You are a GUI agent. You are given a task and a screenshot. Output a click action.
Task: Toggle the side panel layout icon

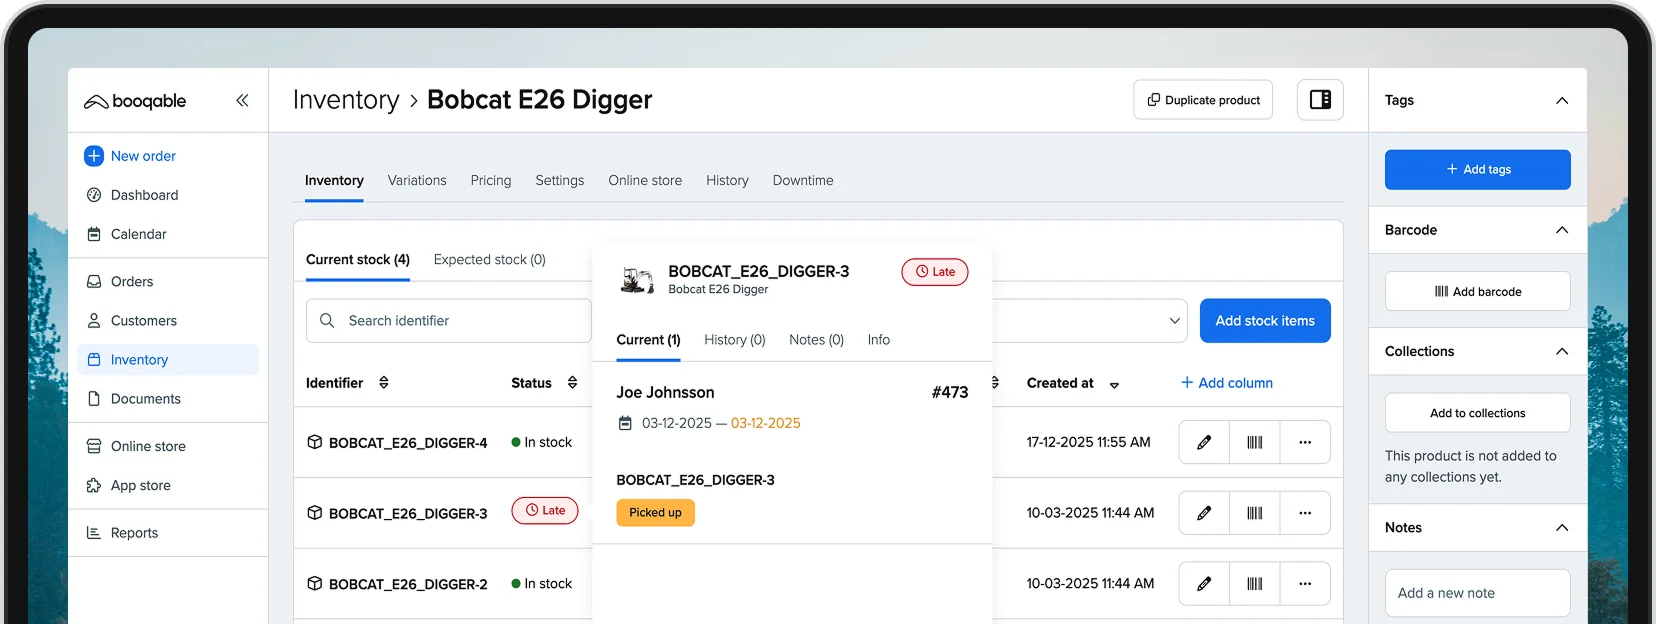pos(1320,100)
